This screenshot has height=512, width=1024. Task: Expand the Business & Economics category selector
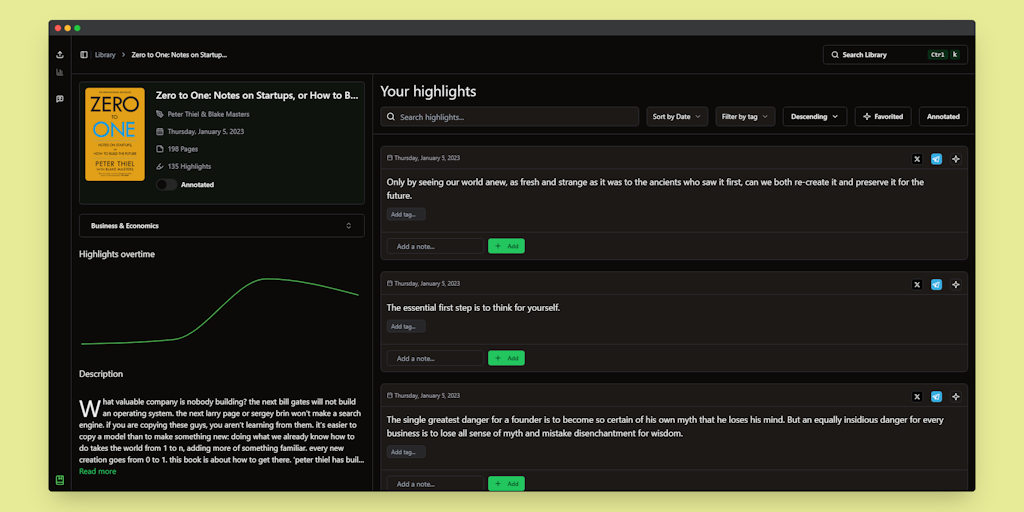pyautogui.click(x=222, y=225)
